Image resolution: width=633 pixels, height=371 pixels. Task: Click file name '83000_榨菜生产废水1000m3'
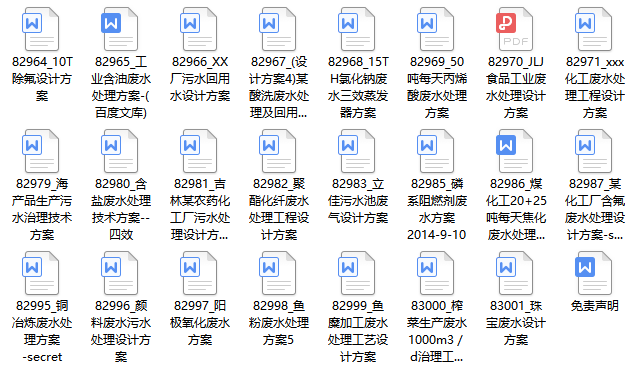coord(437,331)
